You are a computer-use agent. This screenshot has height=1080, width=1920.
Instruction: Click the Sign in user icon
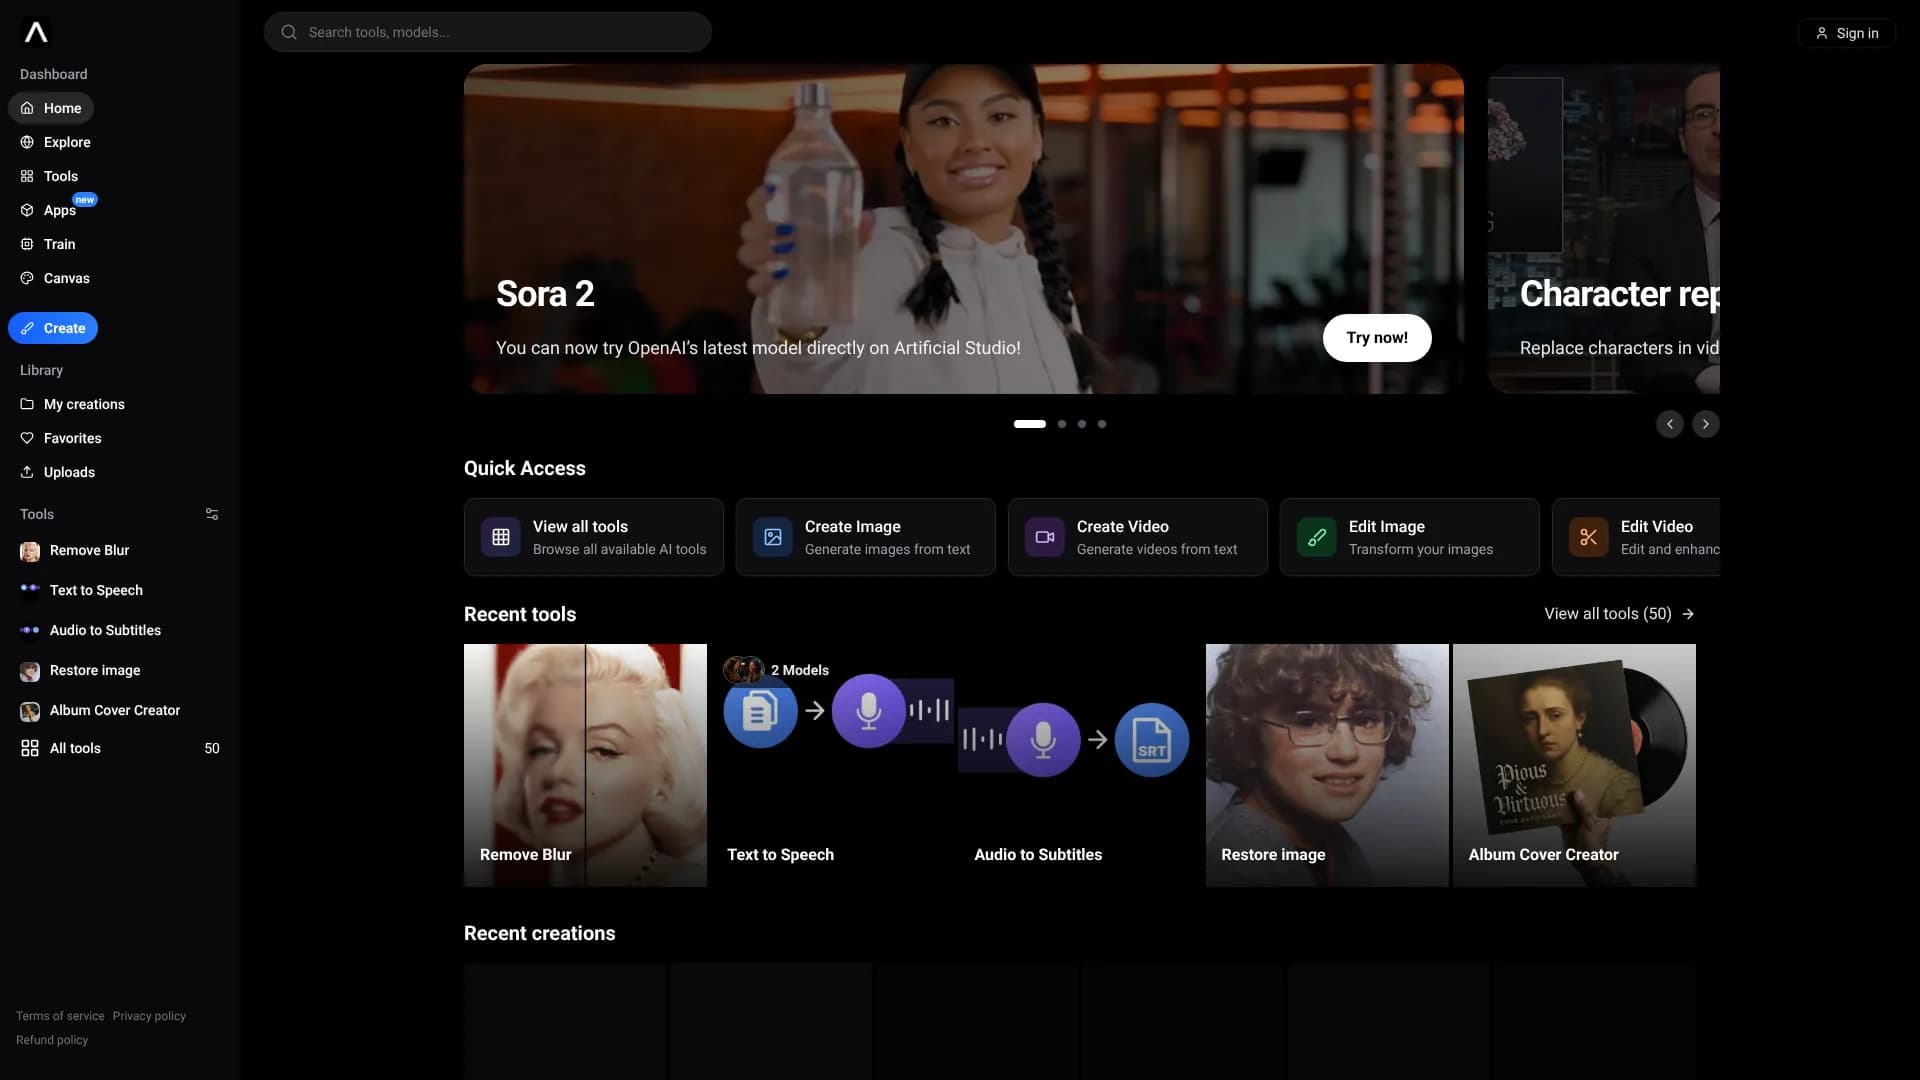[x=1822, y=33]
